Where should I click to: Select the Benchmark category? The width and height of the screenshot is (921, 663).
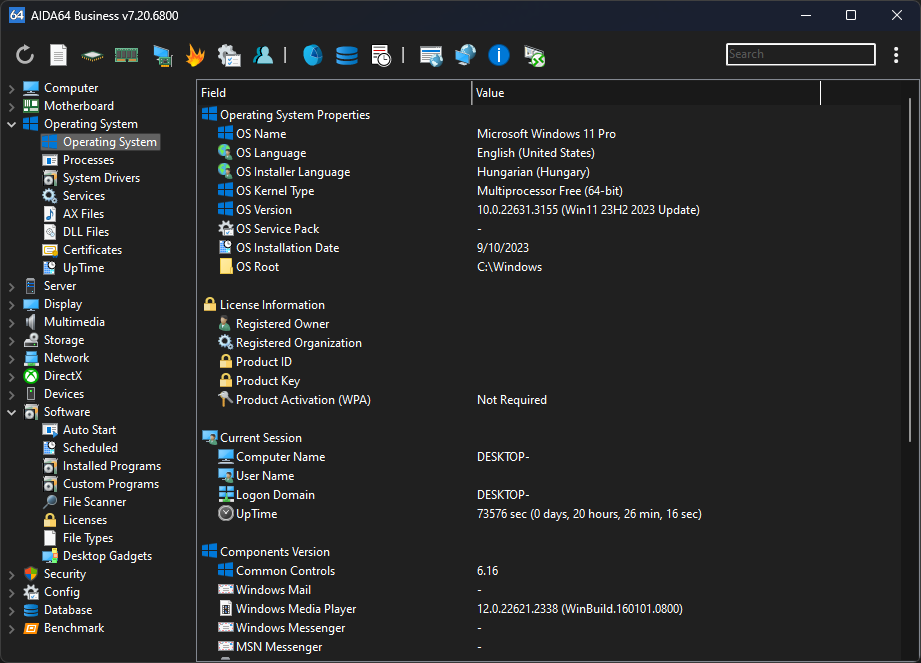coord(73,628)
